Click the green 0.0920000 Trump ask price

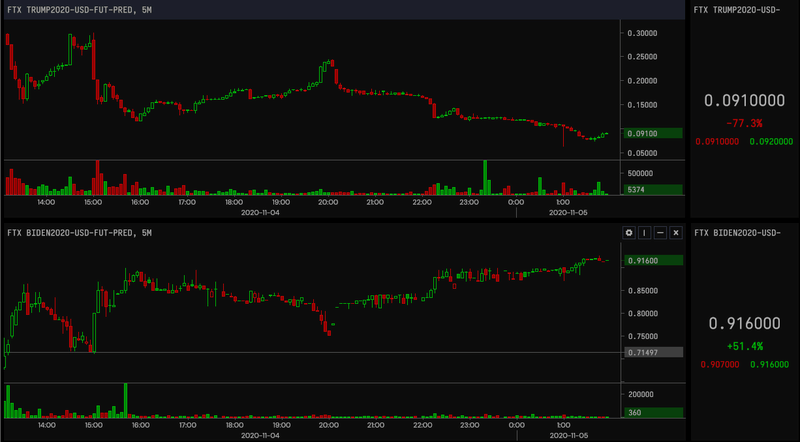771,141
